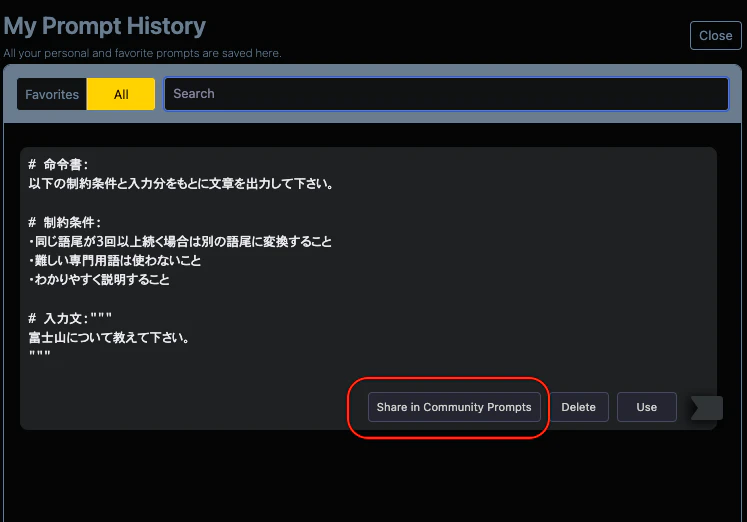Switch to the Favorites tab

[52, 94]
